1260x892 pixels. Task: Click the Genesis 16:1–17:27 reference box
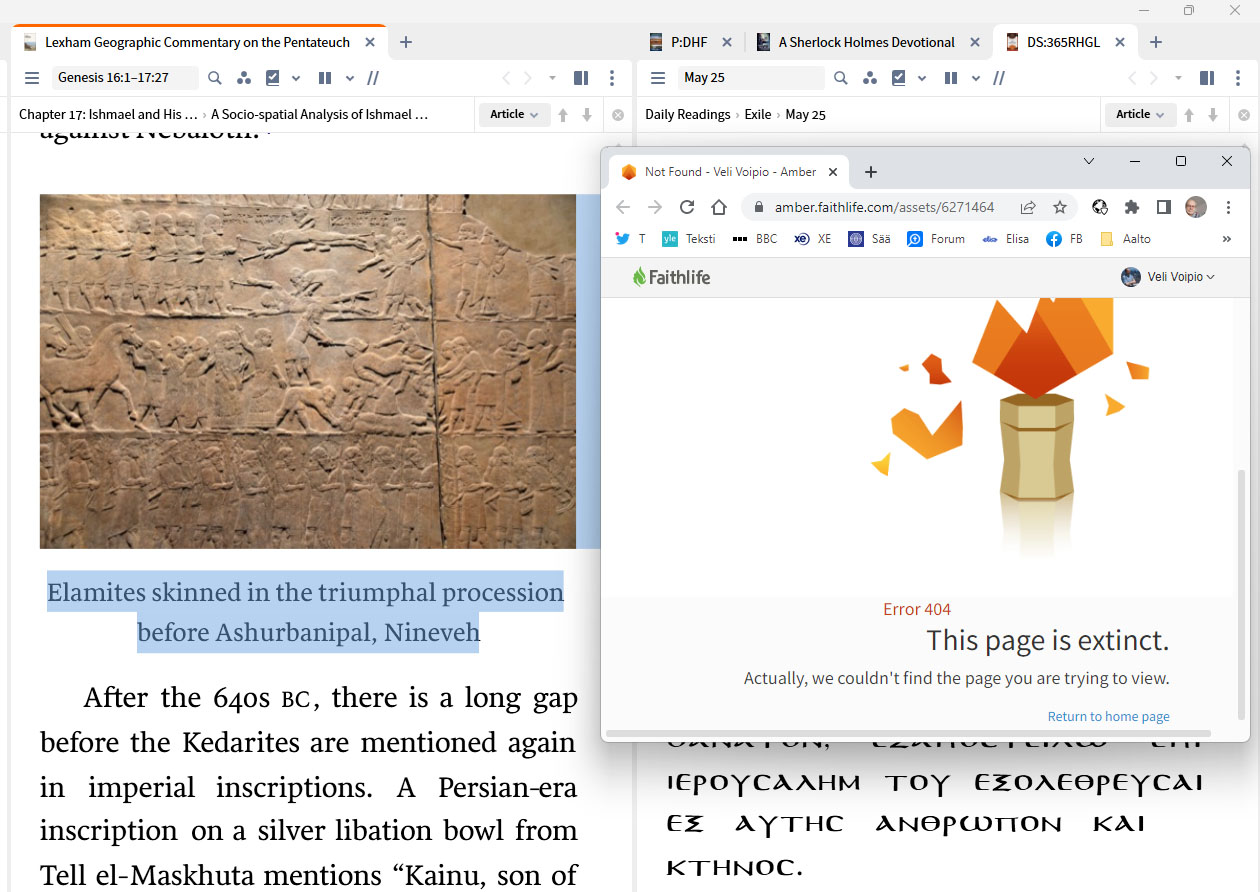[x=124, y=78]
